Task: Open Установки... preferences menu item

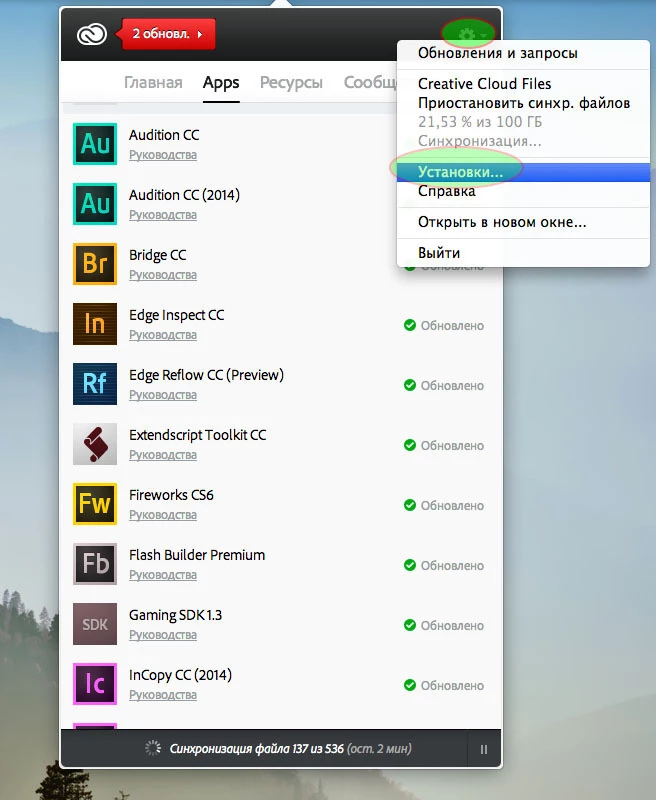Action: [523, 172]
